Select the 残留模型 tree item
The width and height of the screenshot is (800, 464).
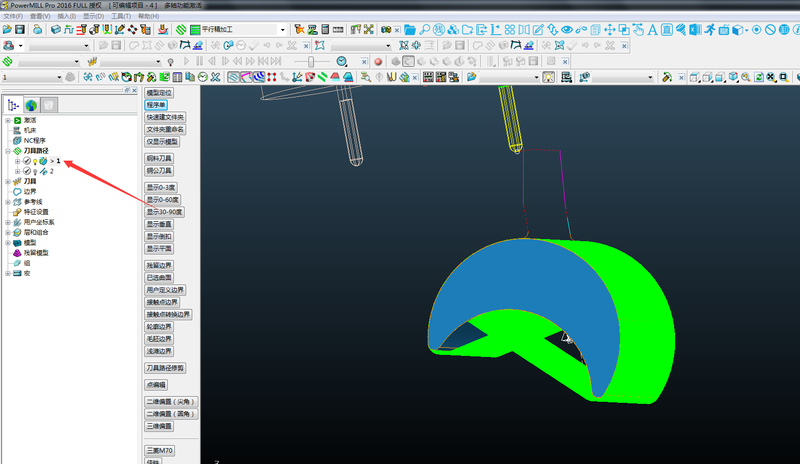[36, 253]
